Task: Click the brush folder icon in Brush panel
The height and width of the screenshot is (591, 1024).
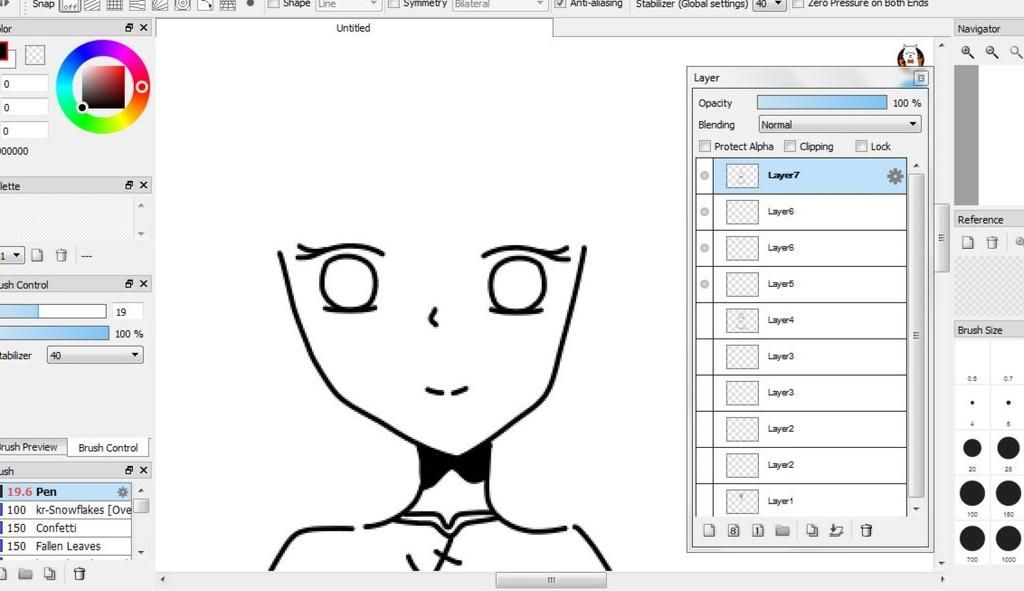Action: click(x=25, y=574)
